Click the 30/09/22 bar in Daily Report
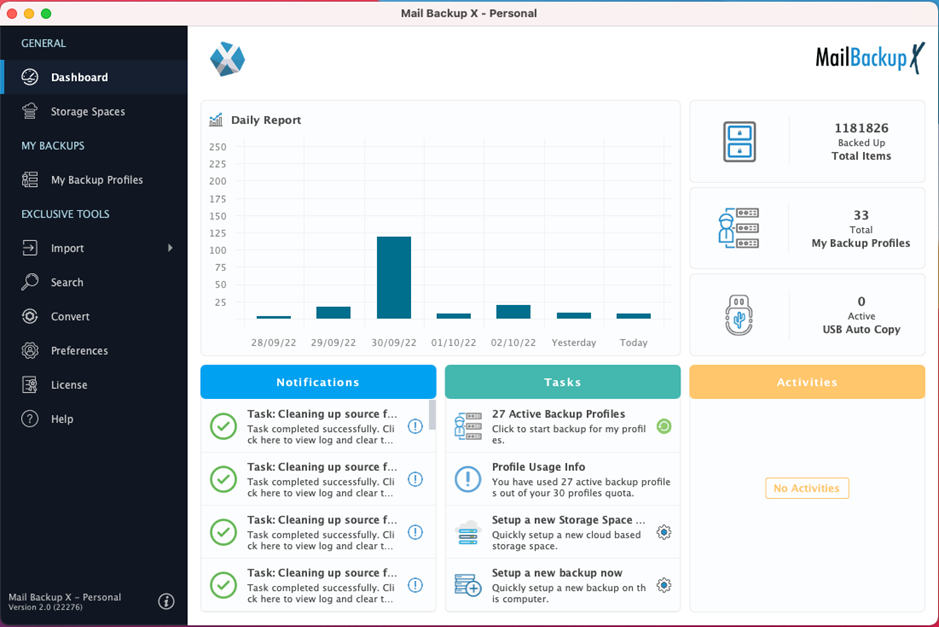Viewport: 939px width, 627px height. pyautogui.click(x=393, y=277)
